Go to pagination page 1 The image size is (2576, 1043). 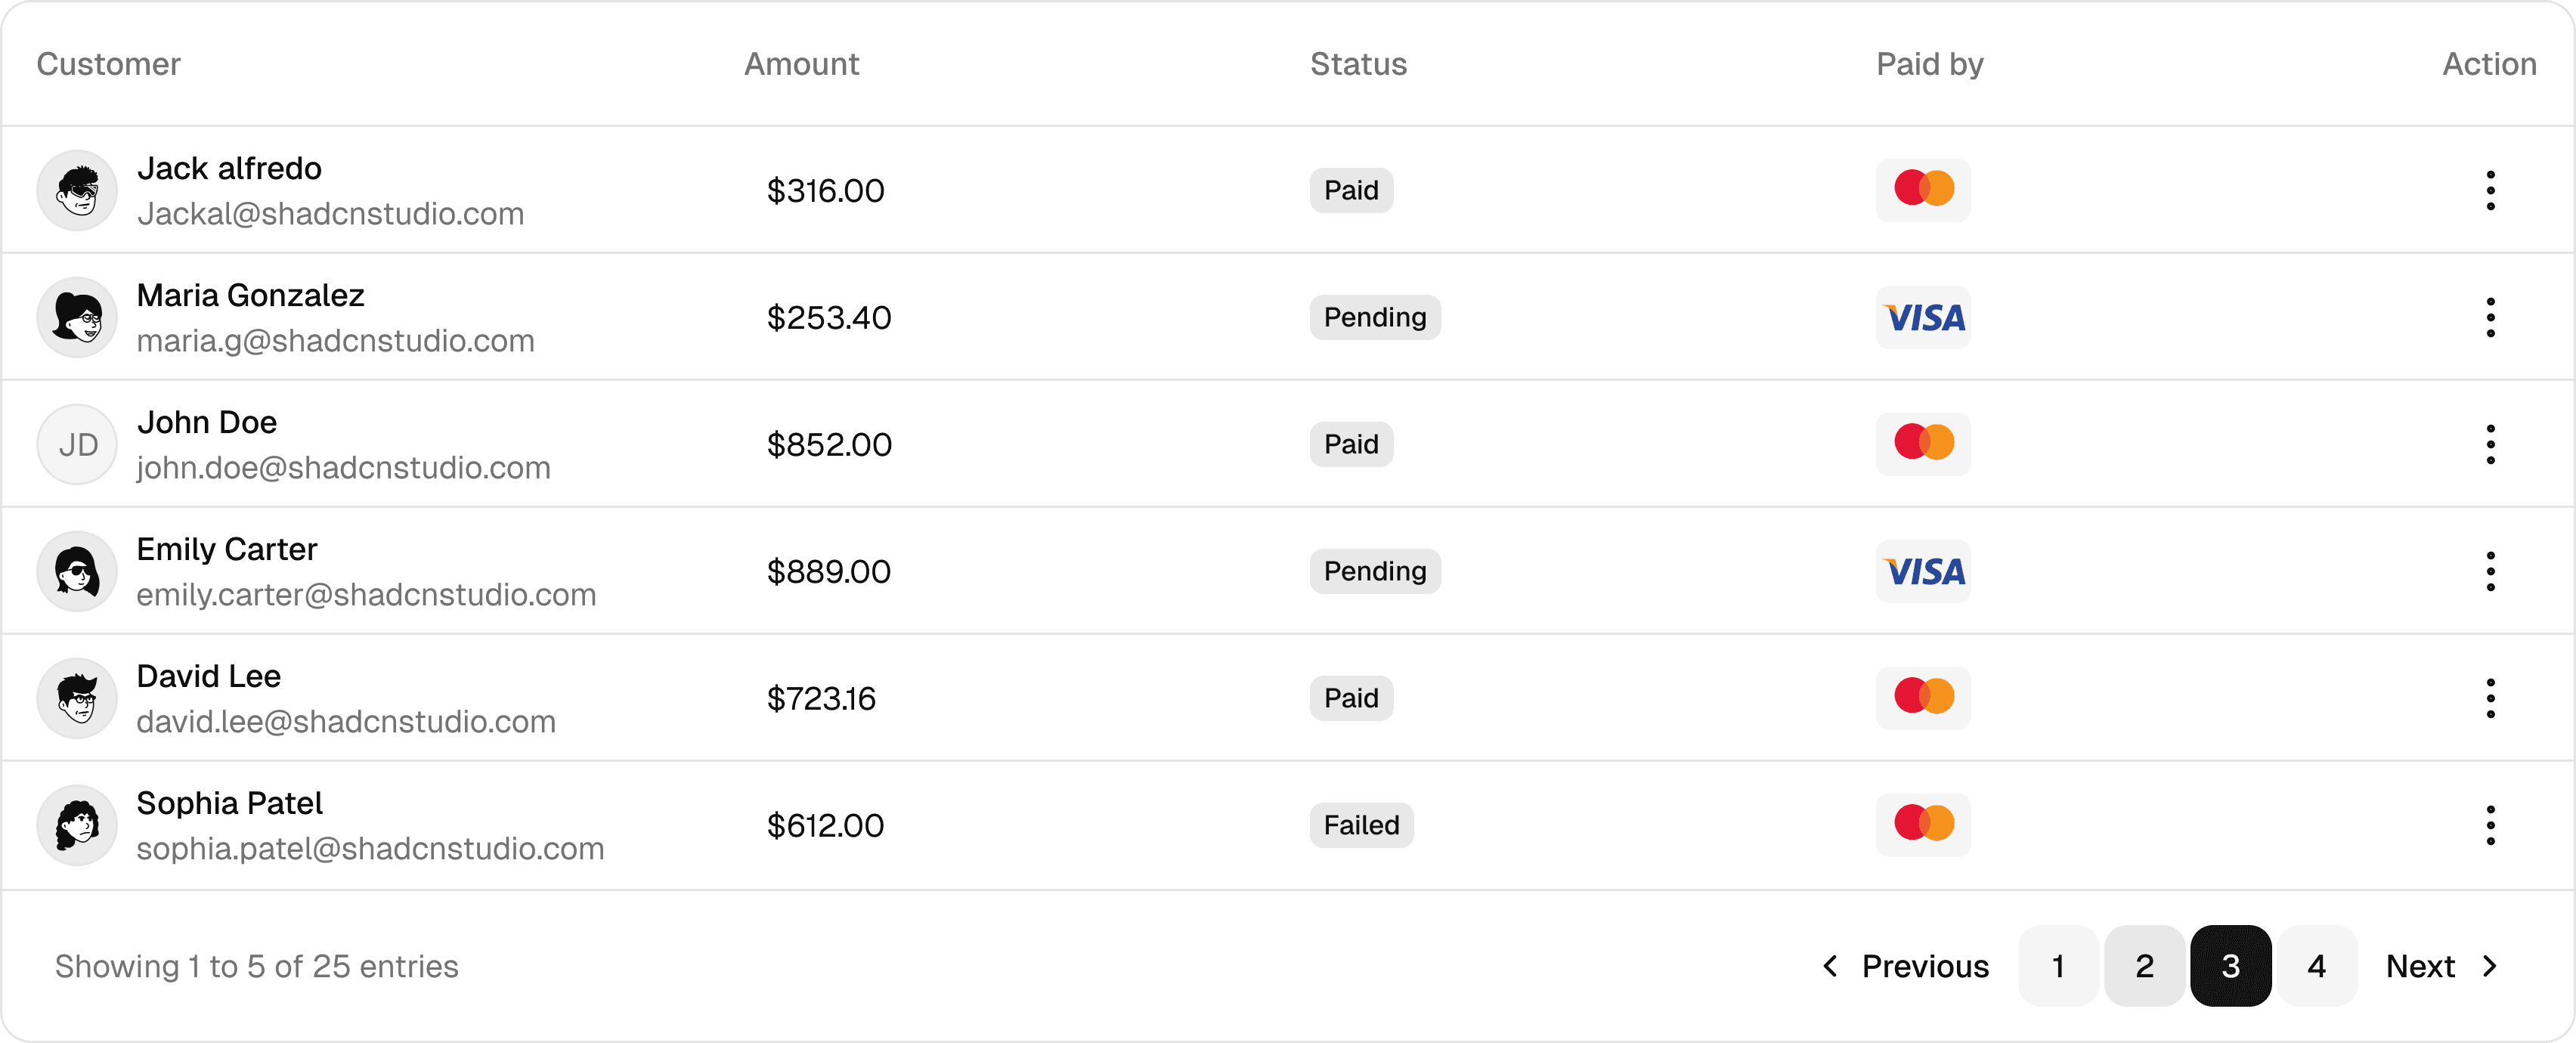(2058, 966)
